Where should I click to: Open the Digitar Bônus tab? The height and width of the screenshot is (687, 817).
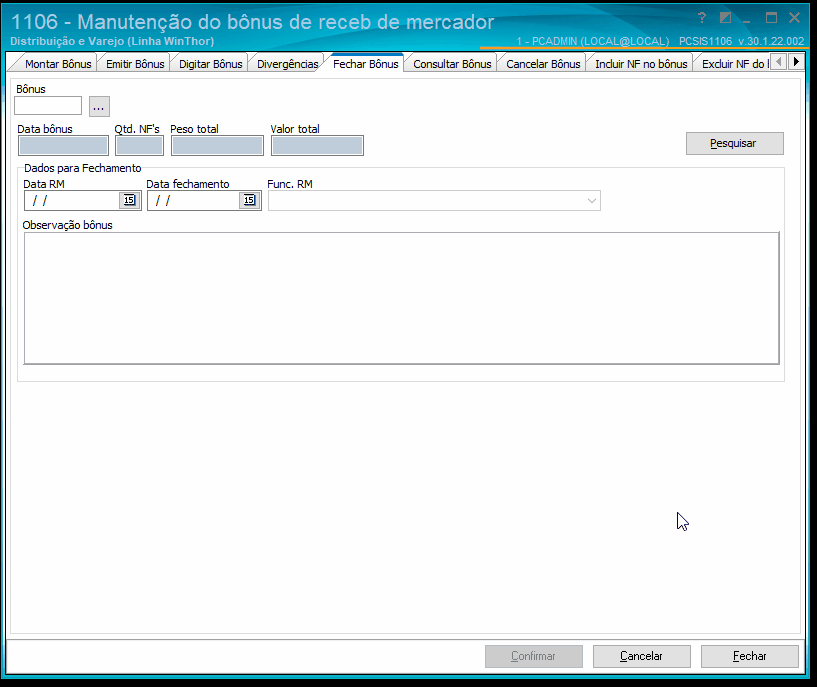point(211,64)
